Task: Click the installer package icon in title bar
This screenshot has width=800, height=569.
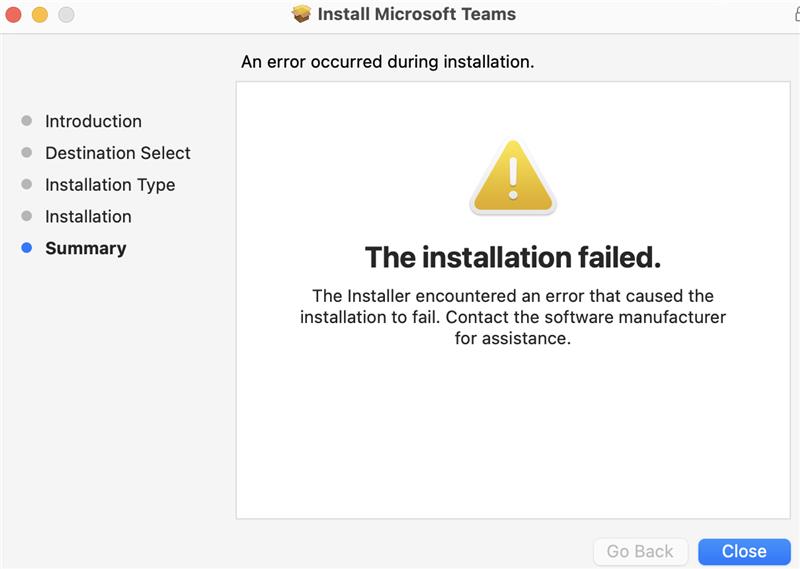Action: point(301,14)
